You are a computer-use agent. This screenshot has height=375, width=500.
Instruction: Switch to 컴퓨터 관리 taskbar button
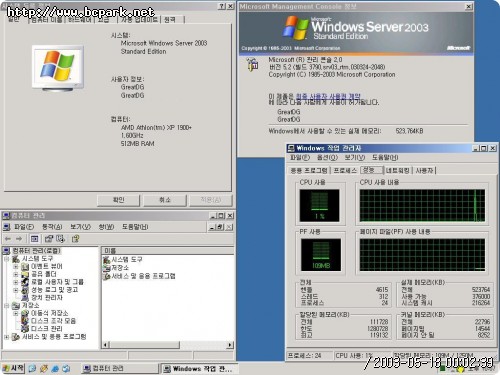pyautogui.click(x=120, y=368)
